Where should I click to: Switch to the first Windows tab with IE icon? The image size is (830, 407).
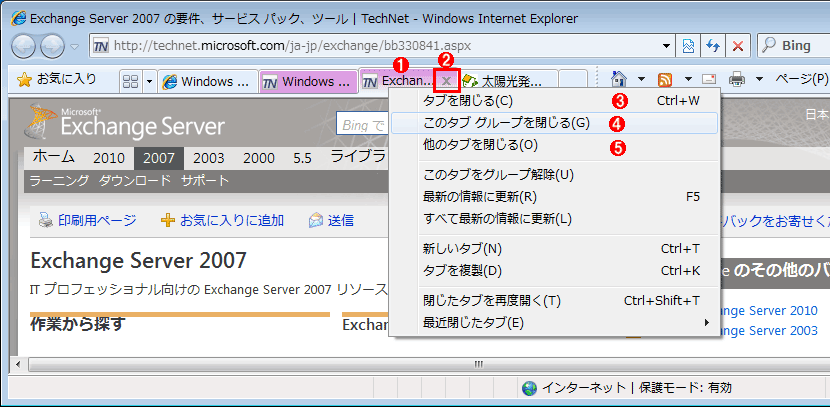tap(208, 82)
